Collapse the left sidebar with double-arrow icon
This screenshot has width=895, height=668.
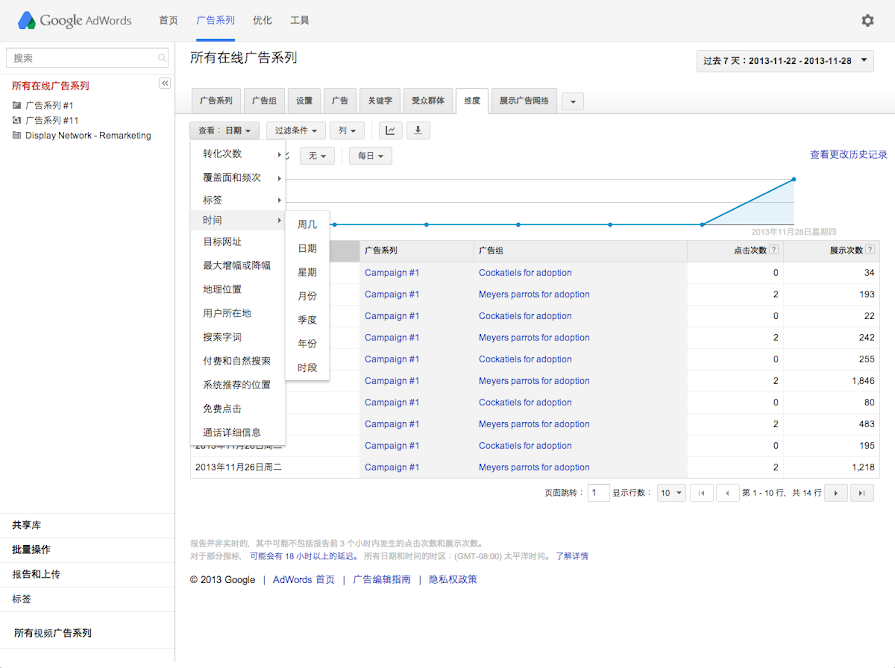pyautogui.click(x=165, y=83)
